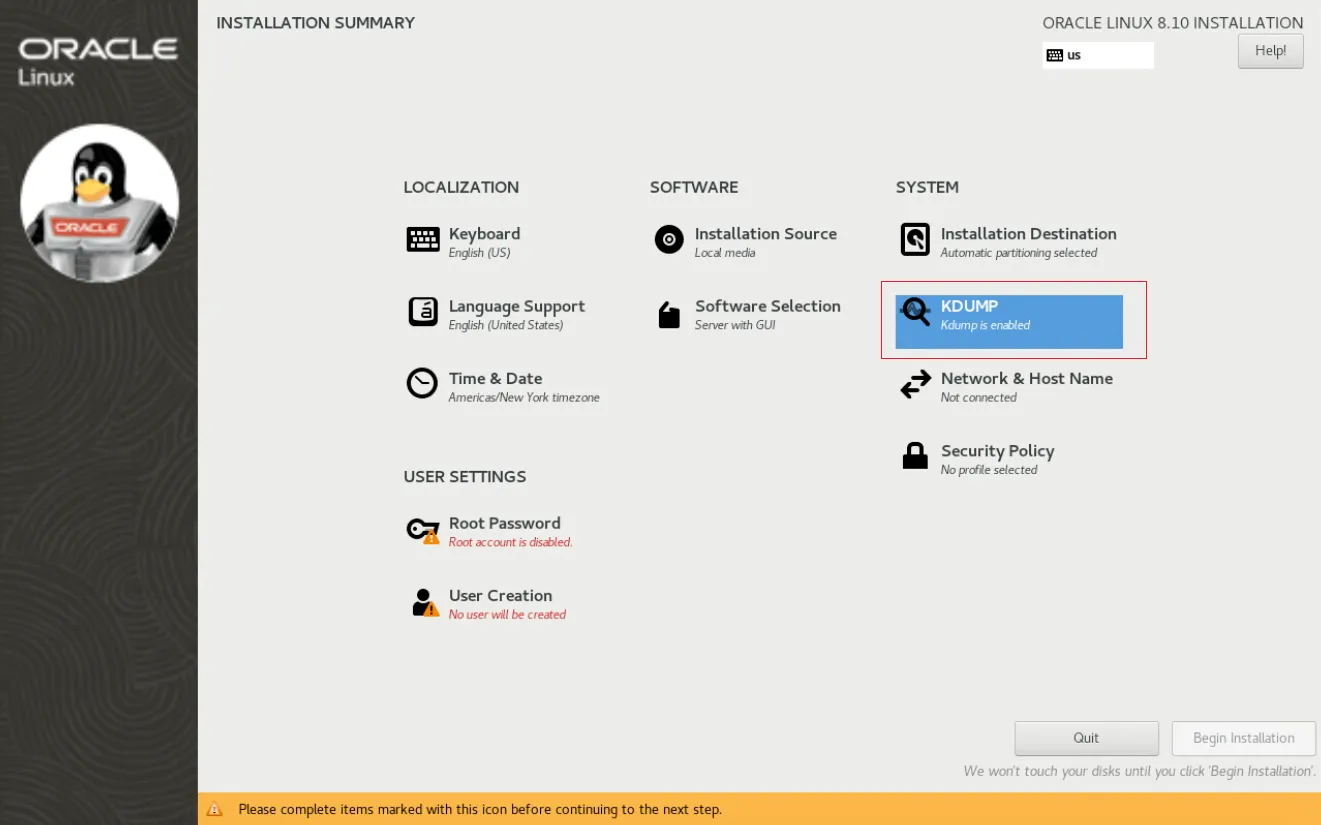This screenshot has width=1321, height=825.
Task: Click the Installation Destination disk icon
Action: pos(914,239)
